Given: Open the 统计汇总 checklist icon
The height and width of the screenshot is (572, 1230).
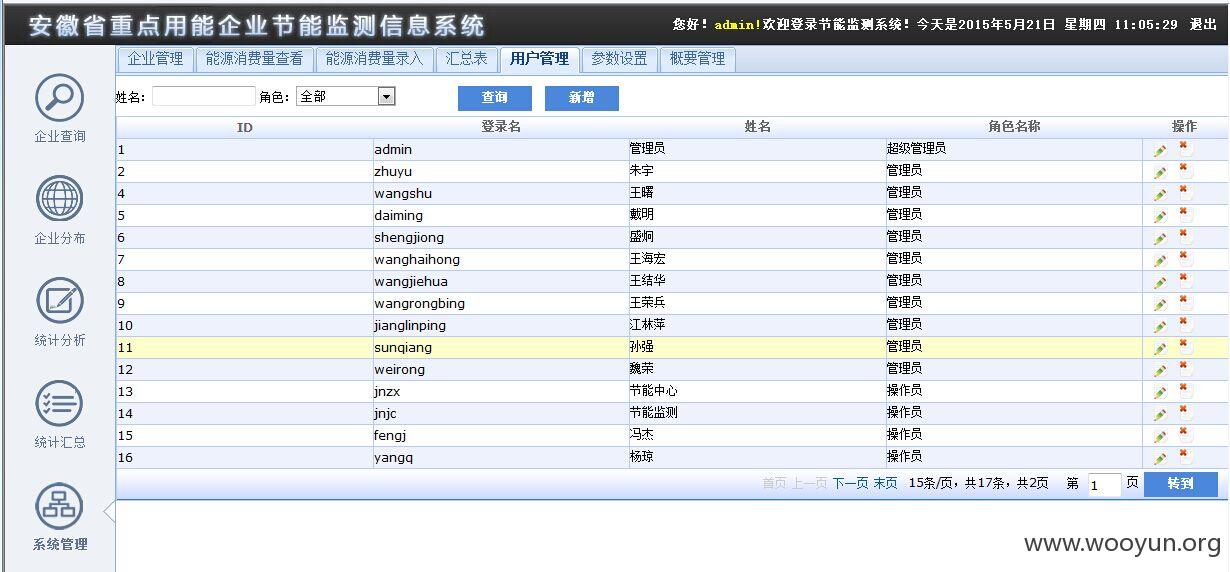Looking at the screenshot, I should [60, 403].
